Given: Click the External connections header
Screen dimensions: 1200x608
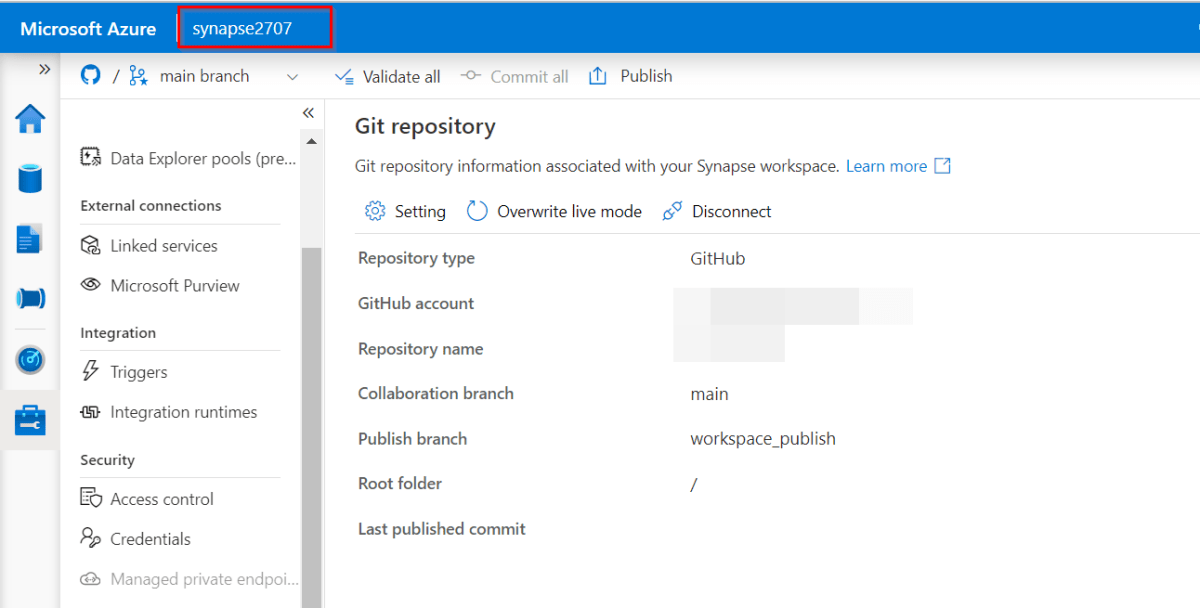Looking at the screenshot, I should (151, 206).
